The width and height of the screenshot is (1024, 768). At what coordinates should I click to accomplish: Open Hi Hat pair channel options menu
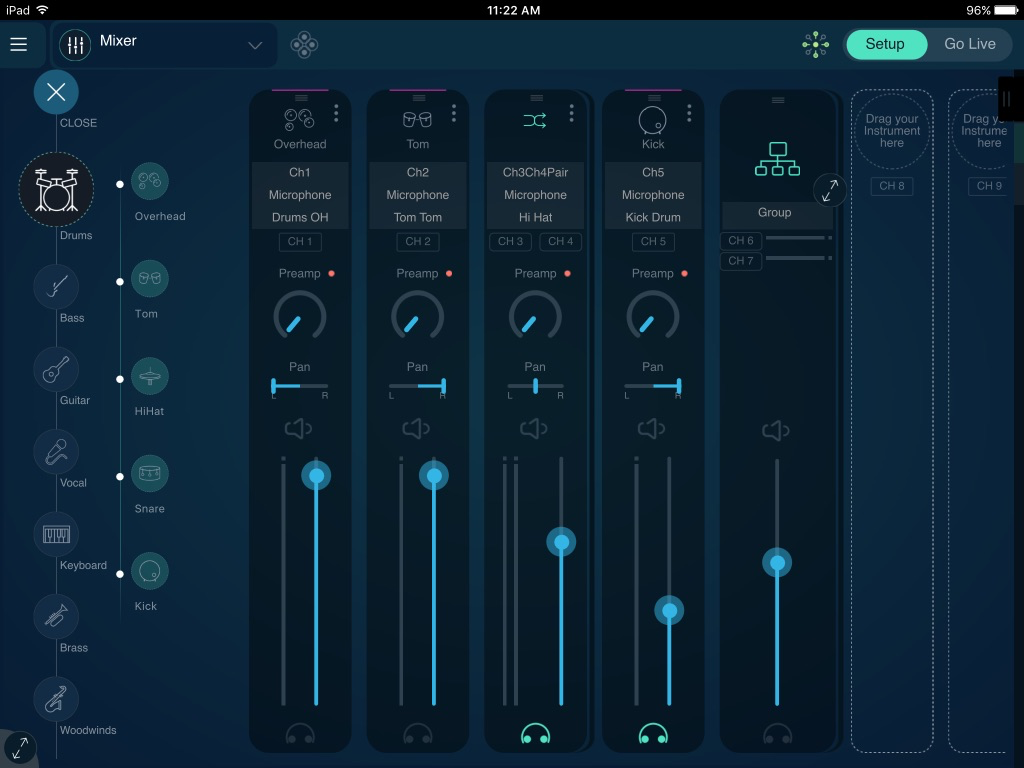pyautogui.click(x=571, y=114)
